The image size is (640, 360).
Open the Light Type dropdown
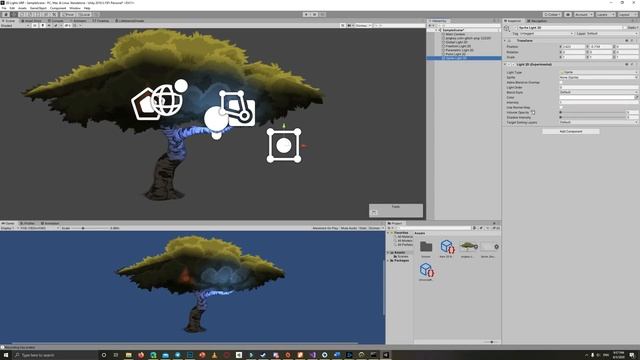click(598, 72)
